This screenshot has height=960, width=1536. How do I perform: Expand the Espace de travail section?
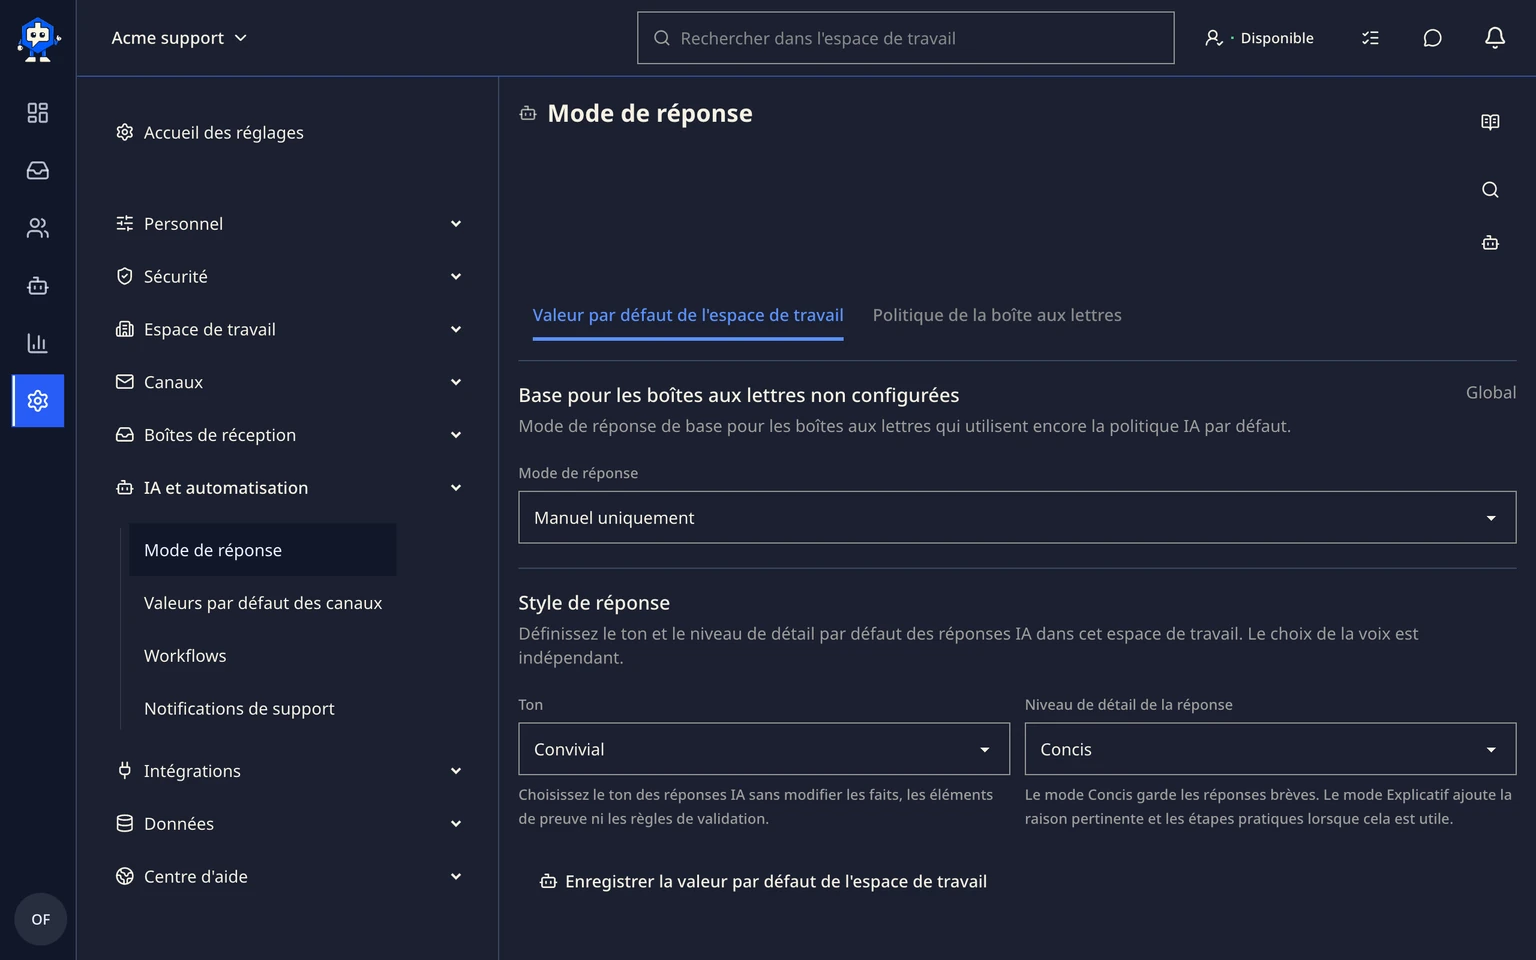290,330
